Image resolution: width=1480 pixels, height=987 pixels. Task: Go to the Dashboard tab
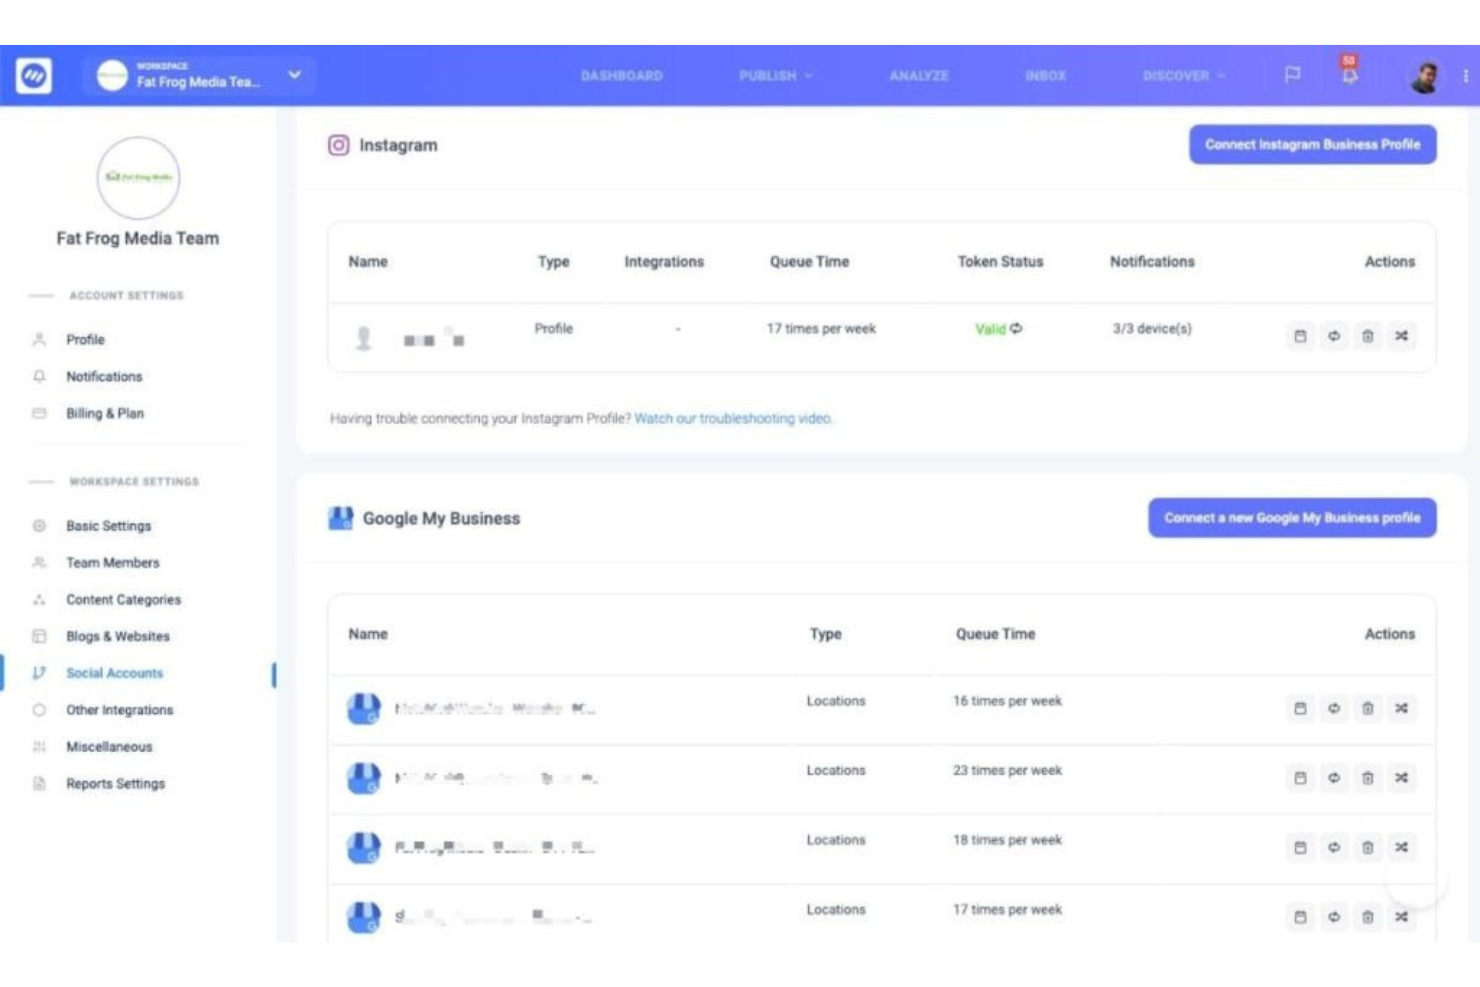622,76
